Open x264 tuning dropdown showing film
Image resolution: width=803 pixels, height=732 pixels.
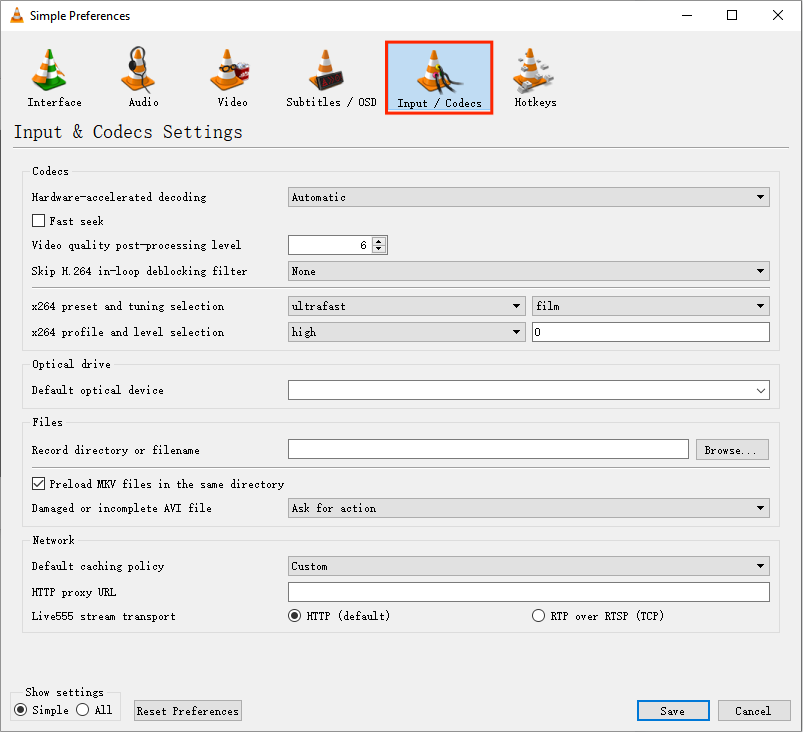click(x=650, y=306)
